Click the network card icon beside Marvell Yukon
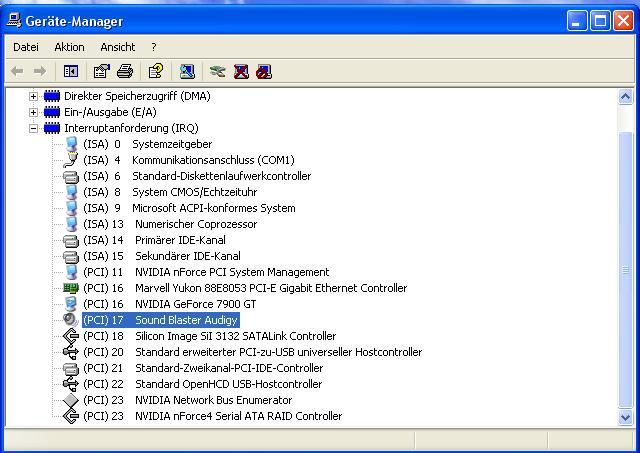 (x=71, y=289)
